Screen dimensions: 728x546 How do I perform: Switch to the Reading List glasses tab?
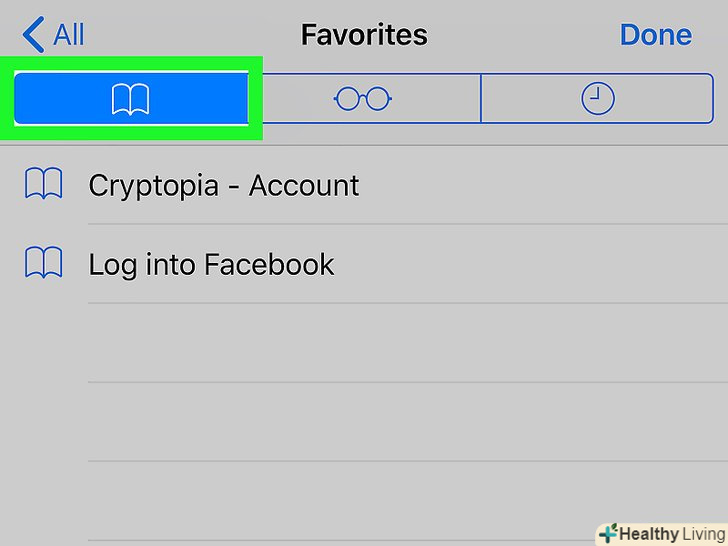click(363, 98)
